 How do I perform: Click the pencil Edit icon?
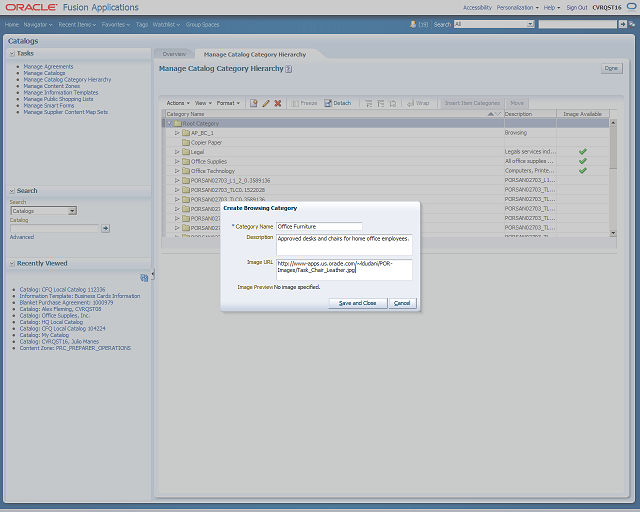point(266,103)
